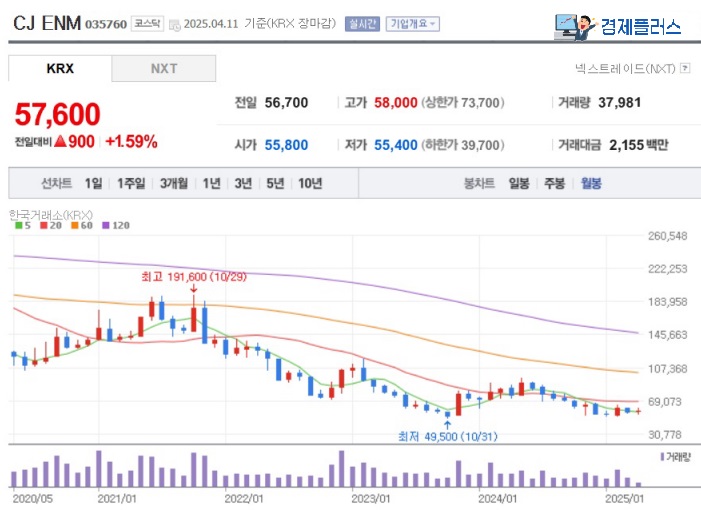Select the 3년 line chart period
Image resolution: width=701 pixels, height=510 pixels.
(x=243, y=183)
